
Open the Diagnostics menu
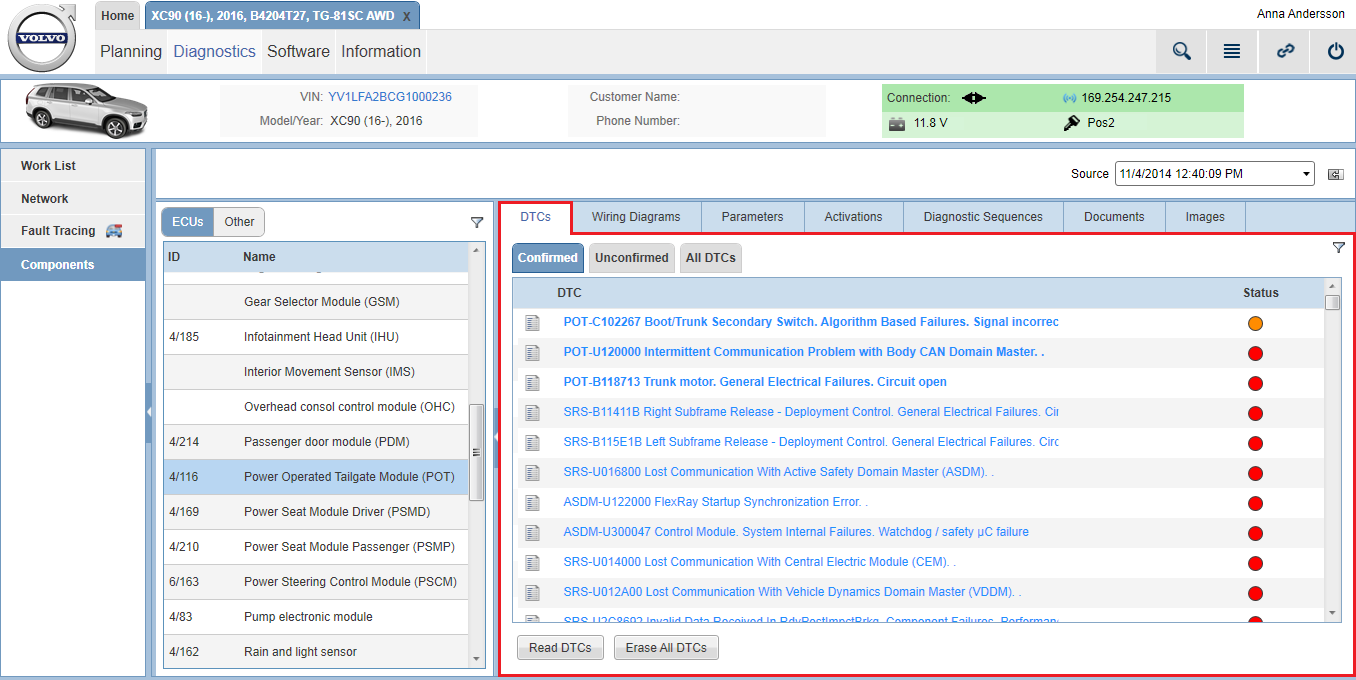215,51
